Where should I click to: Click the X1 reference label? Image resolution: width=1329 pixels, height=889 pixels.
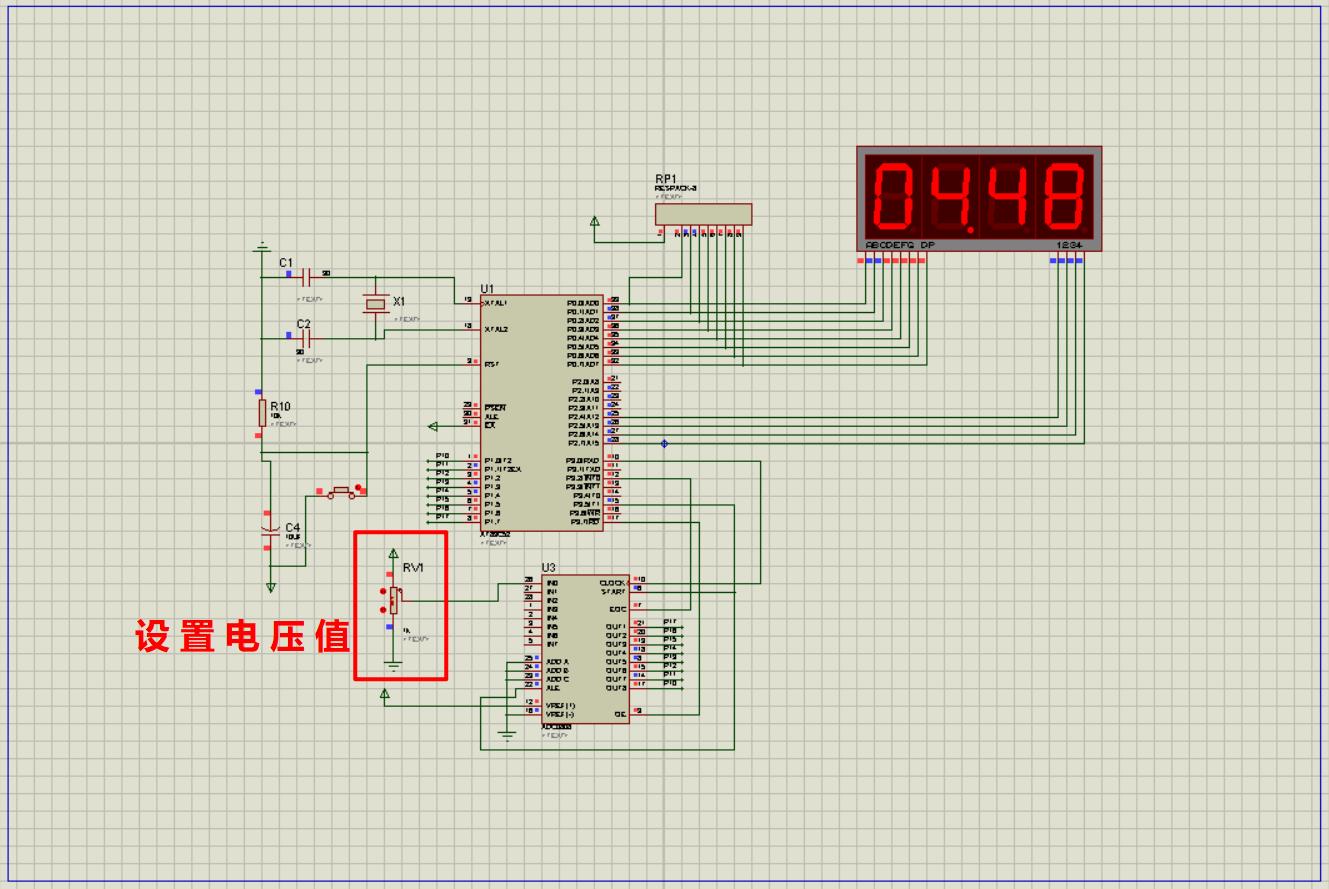click(x=400, y=301)
